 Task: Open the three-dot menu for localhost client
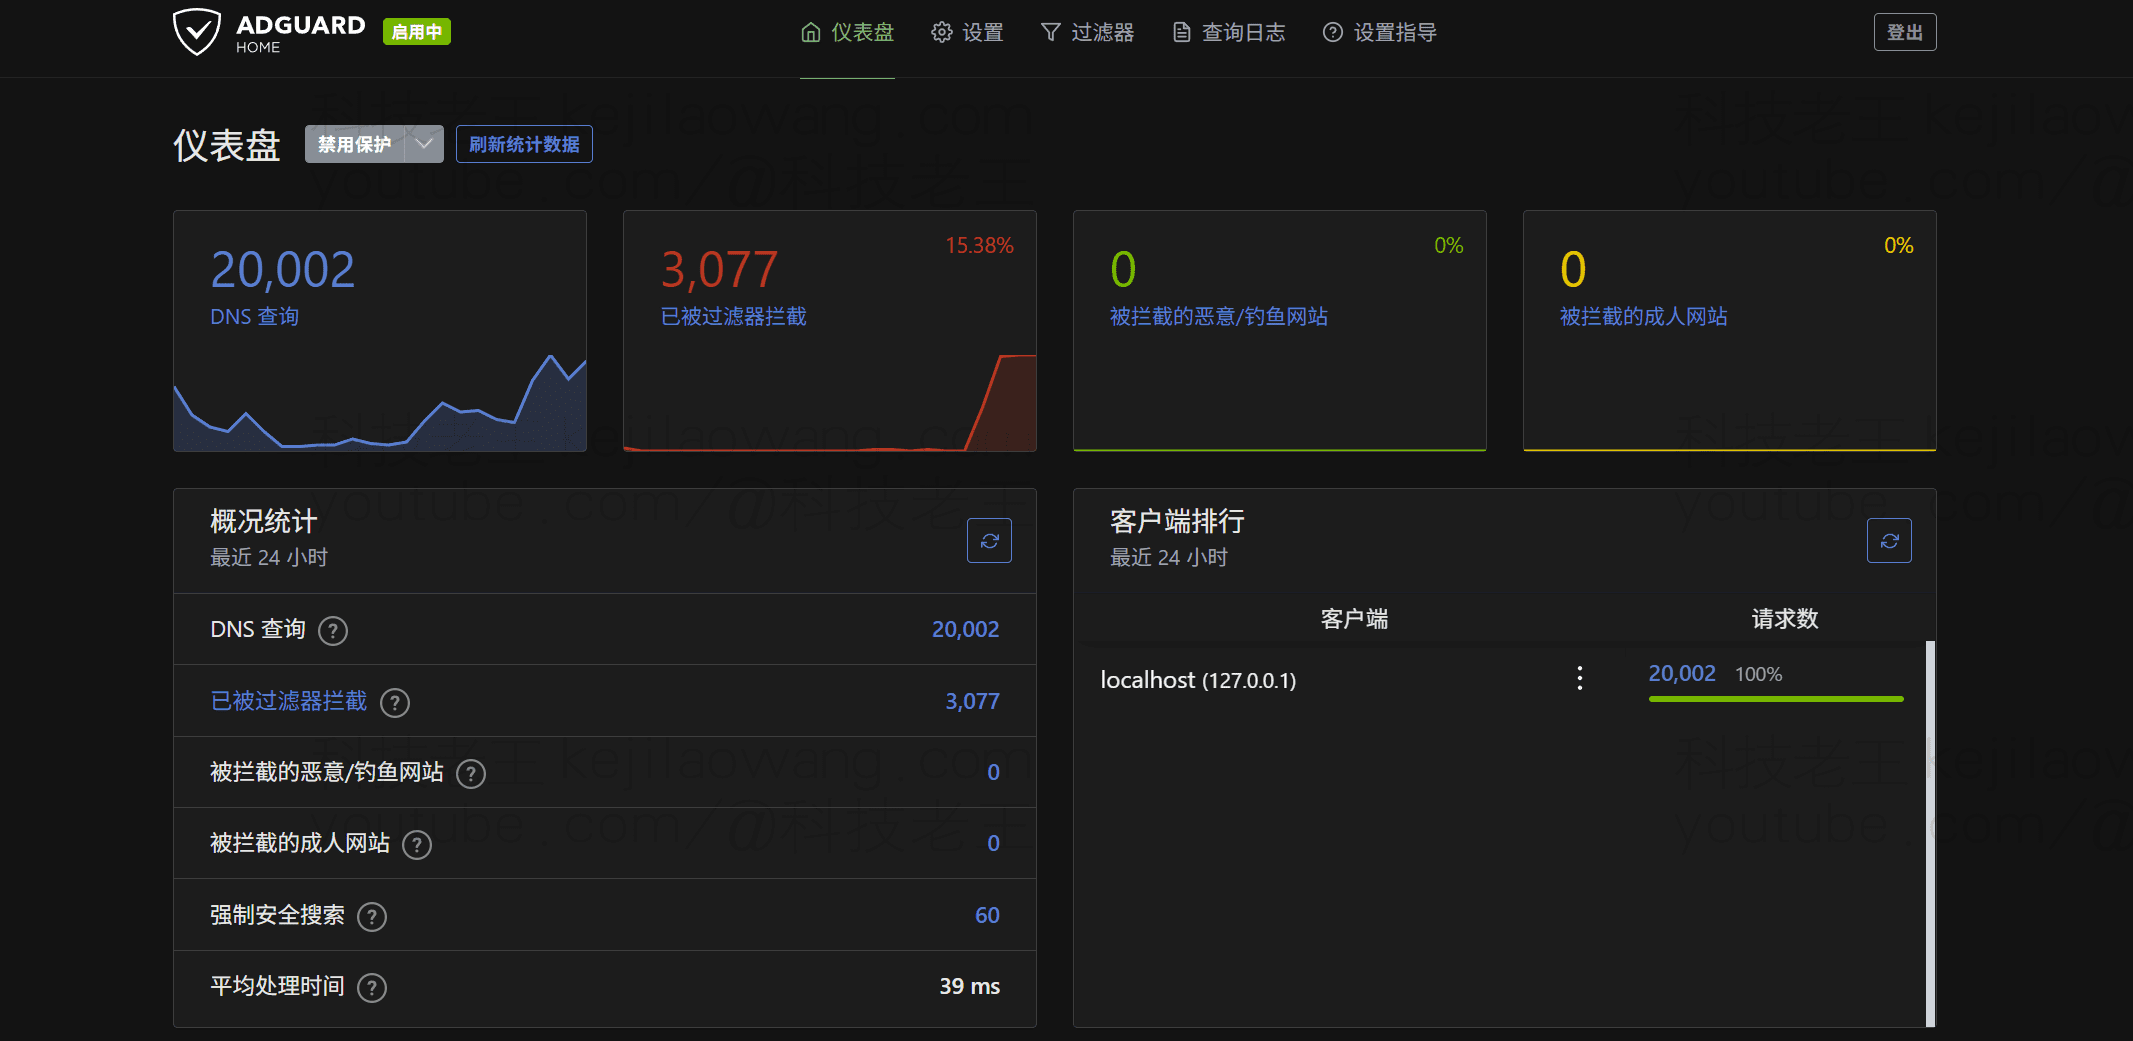(1580, 678)
